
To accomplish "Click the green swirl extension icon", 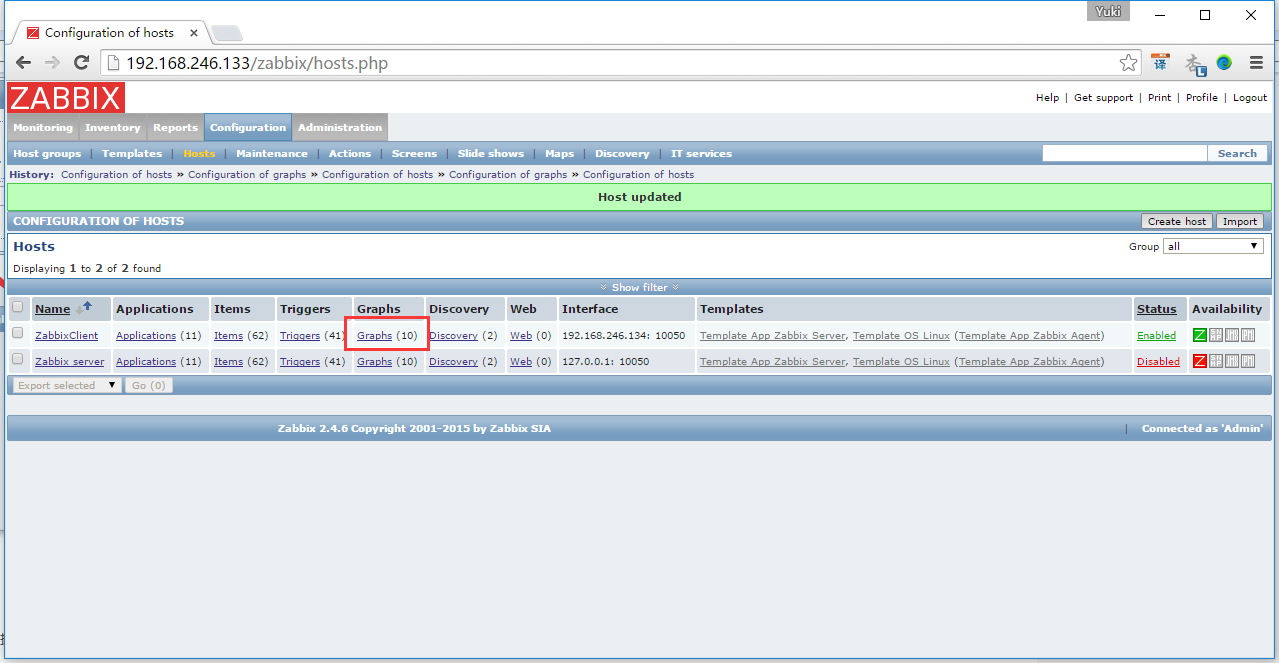I will 1224,63.
